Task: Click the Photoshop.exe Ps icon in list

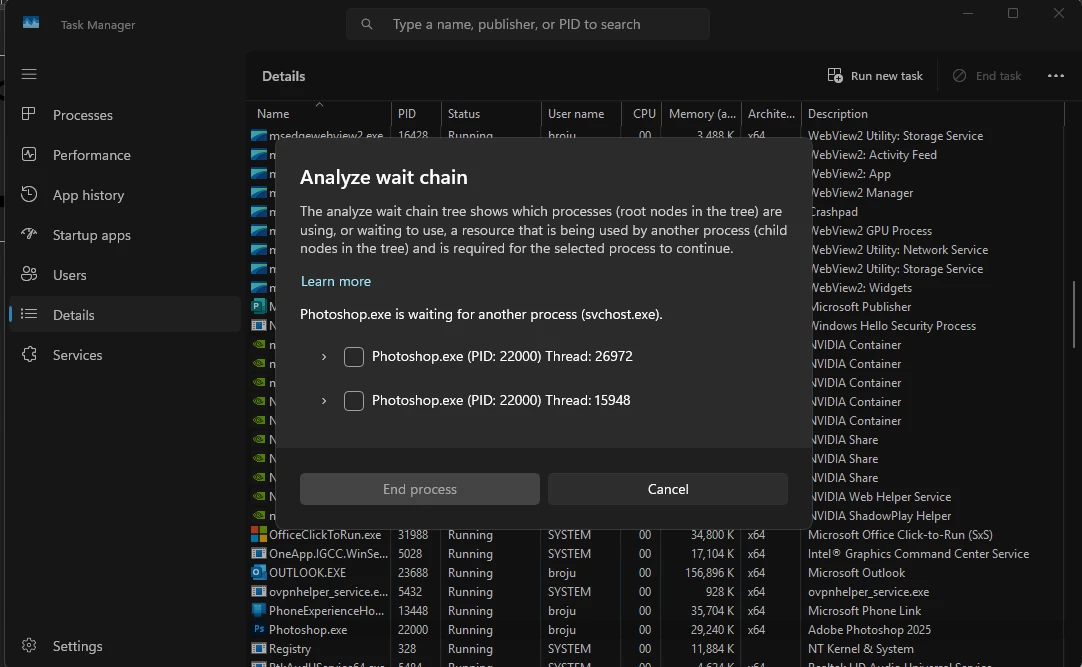Action: 259,629
